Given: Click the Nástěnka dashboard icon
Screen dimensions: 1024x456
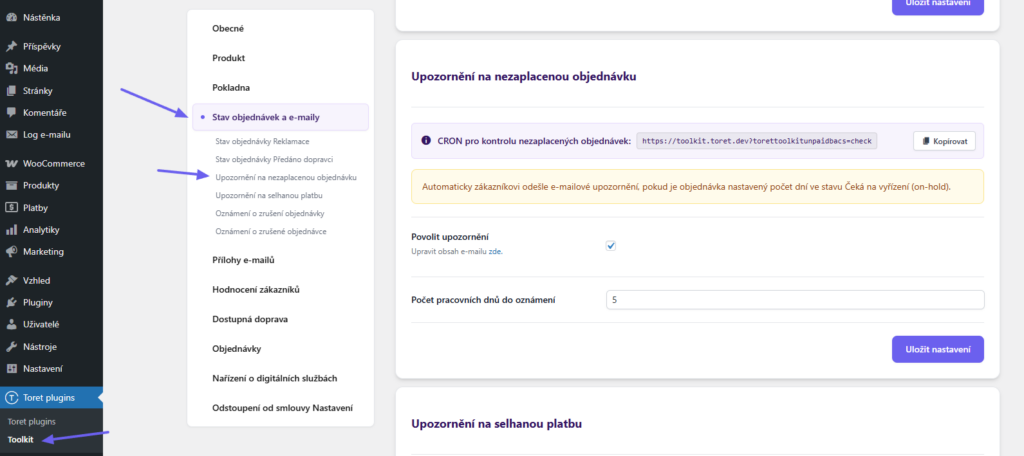Looking at the screenshot, I should click(11, 18).
